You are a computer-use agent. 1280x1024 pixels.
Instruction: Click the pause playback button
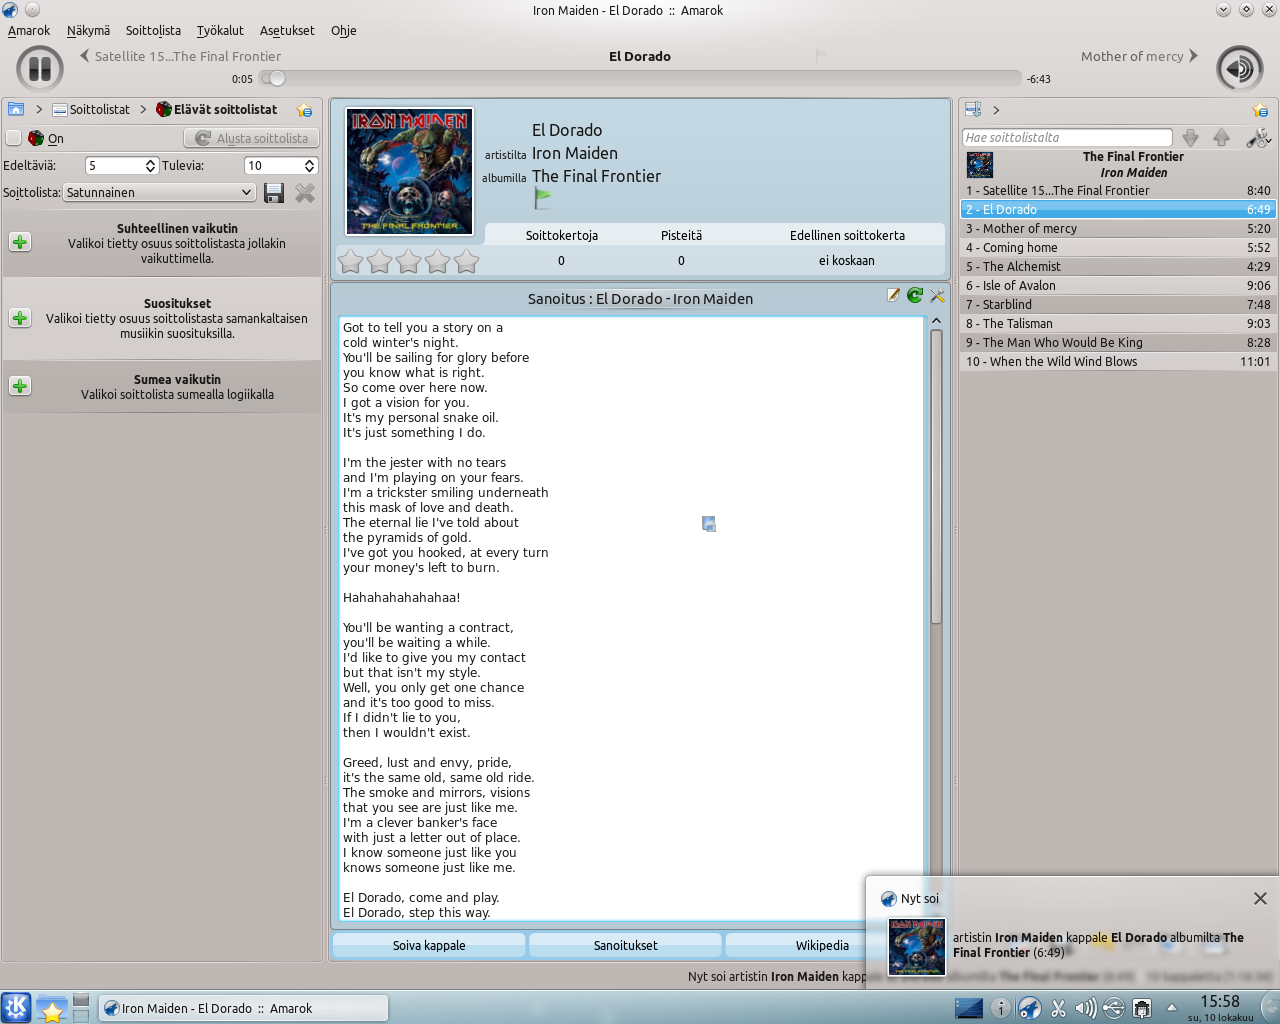[x=40, y=69]
